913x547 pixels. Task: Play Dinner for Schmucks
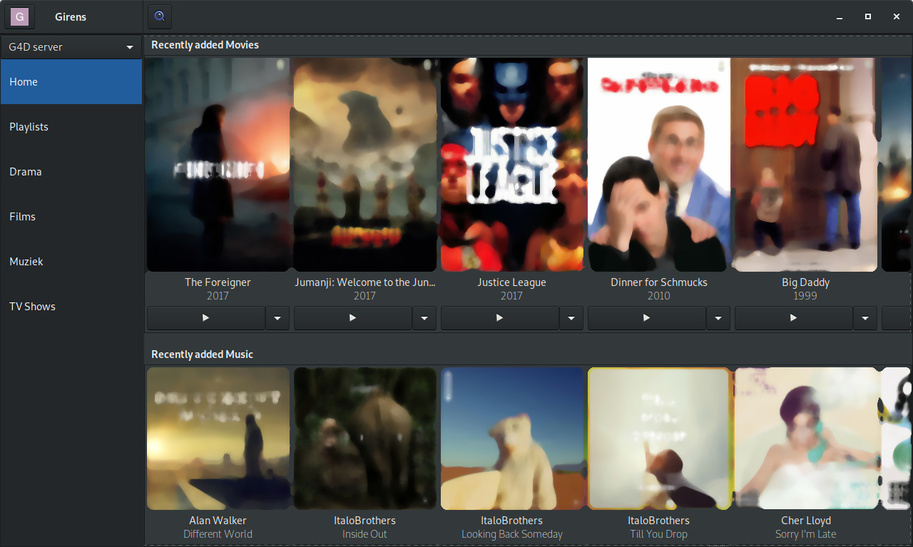pos(646,318)
